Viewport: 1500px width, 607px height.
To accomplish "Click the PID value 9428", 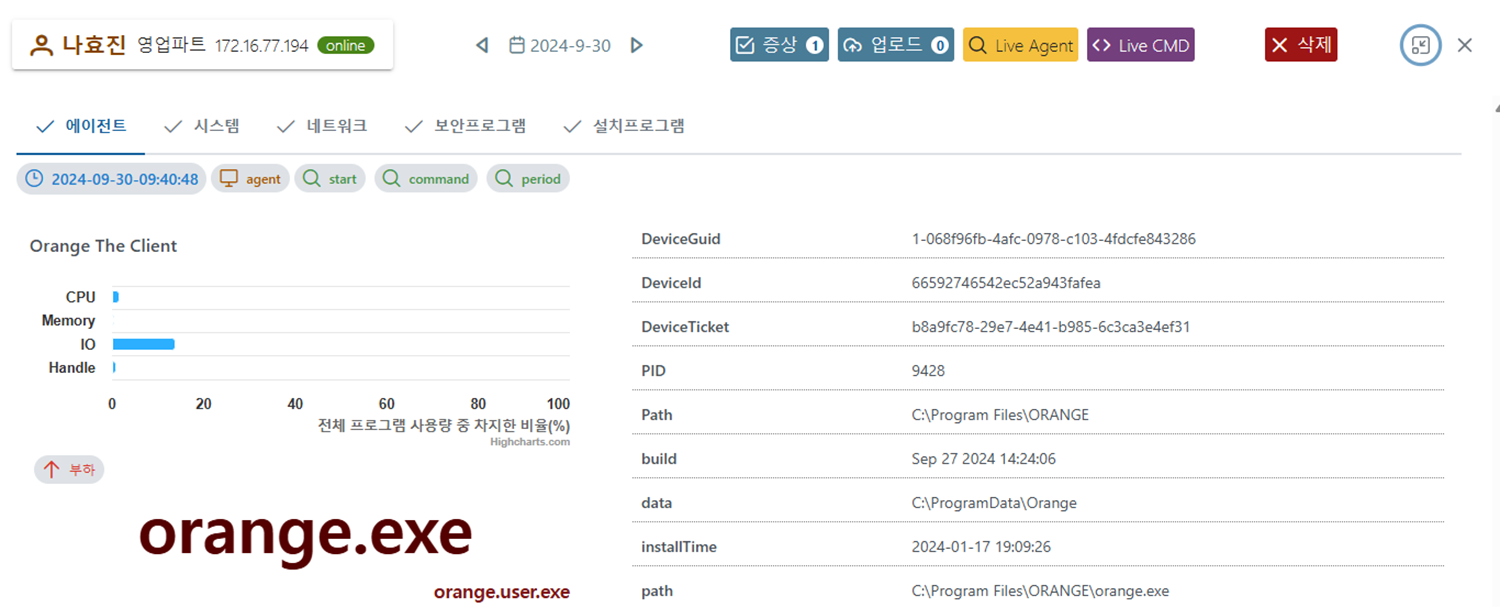I will click(928, 371).
